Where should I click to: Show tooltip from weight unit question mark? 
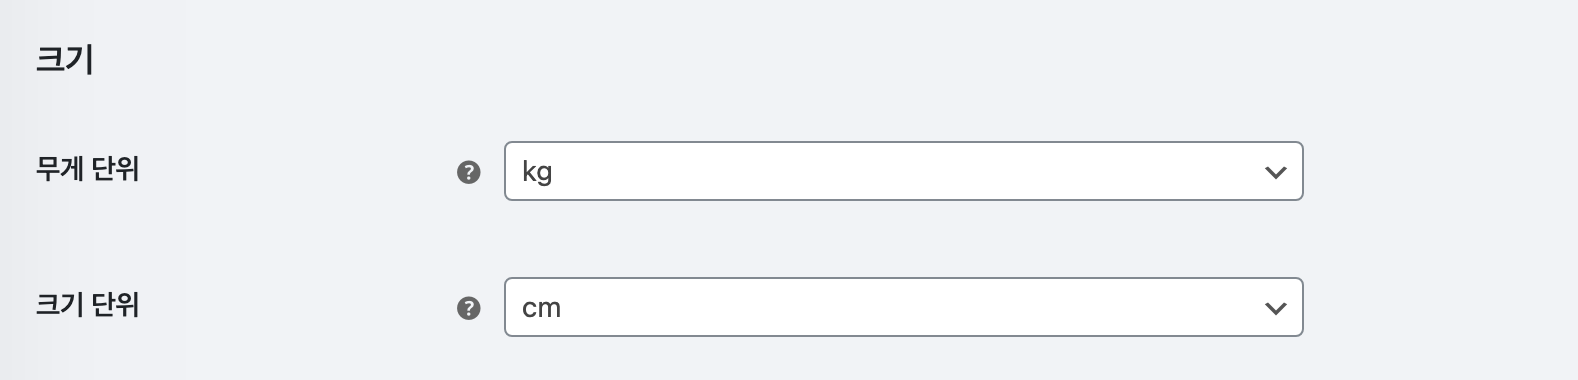pyautogui.click(x=468, y=172)
